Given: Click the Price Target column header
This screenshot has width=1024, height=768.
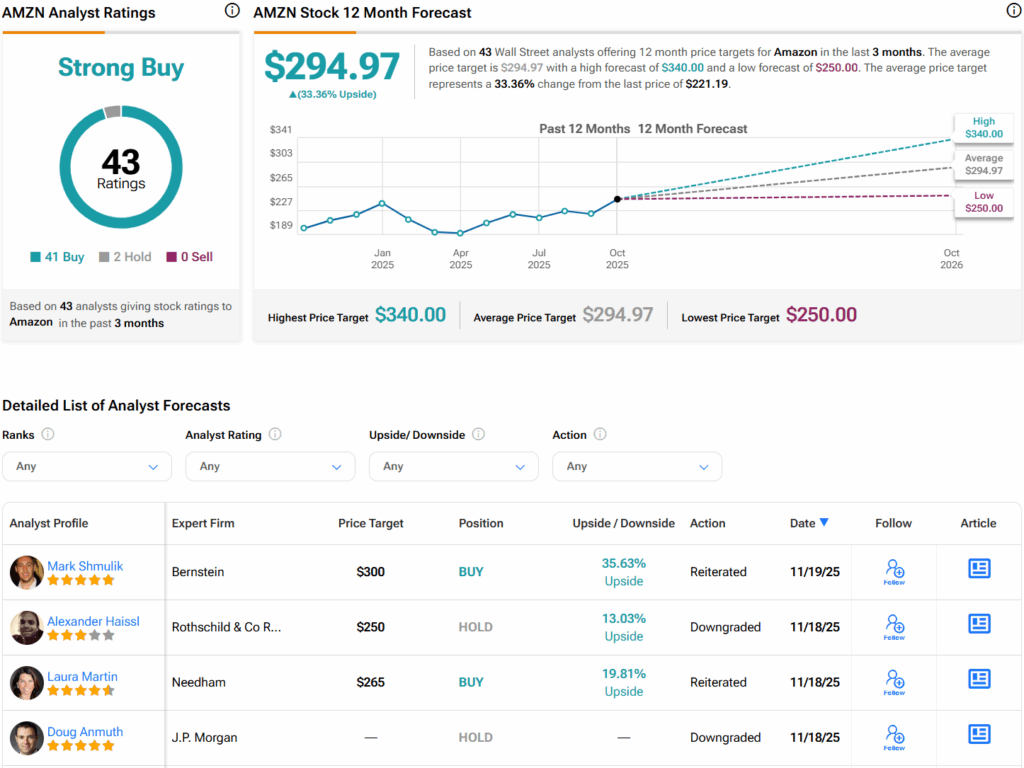Looking at the screenshot, I should (371, 523).
